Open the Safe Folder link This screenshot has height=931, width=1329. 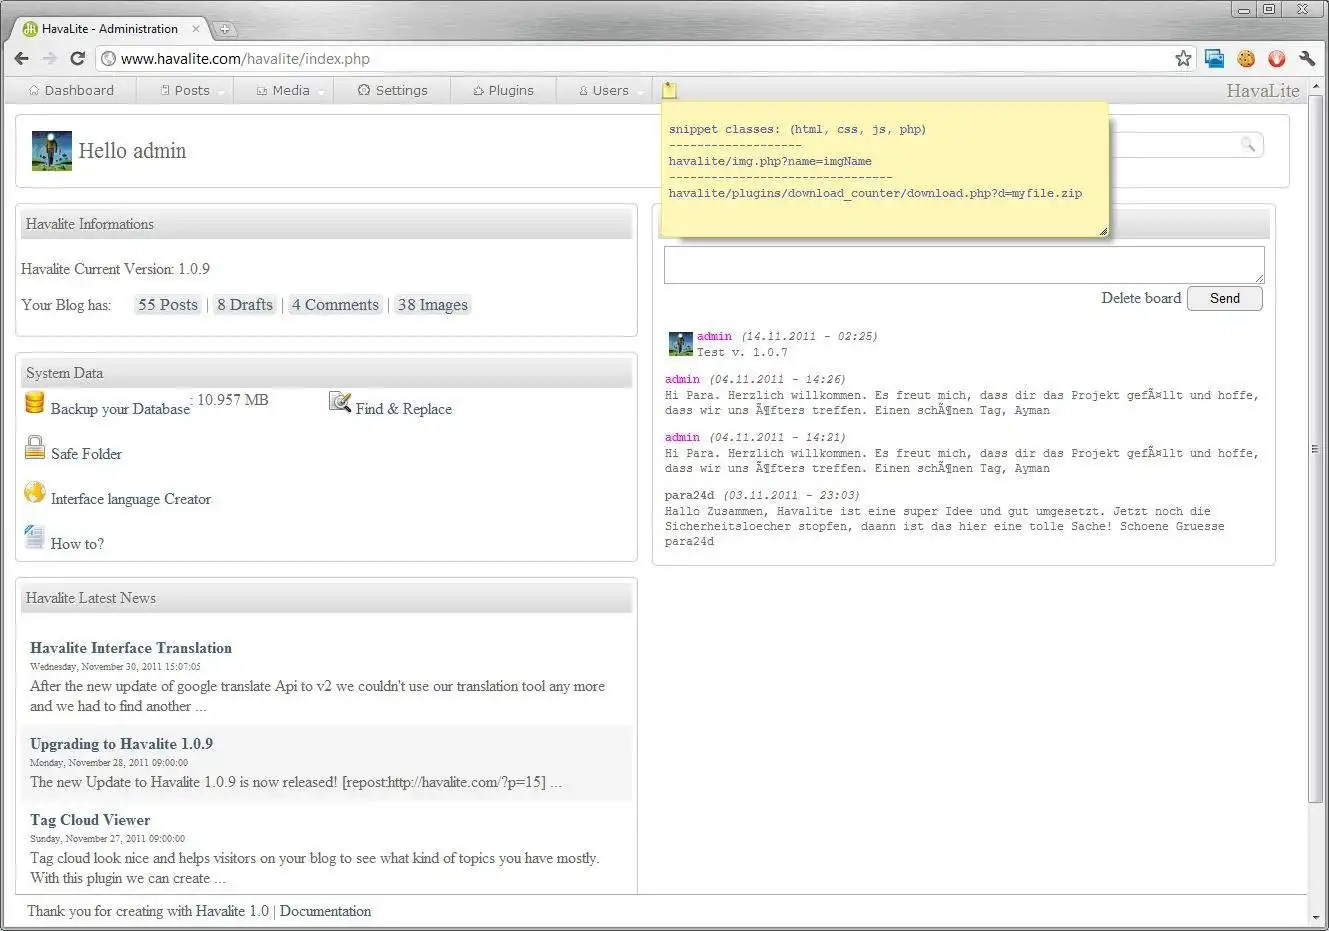[x=86, y=454]
